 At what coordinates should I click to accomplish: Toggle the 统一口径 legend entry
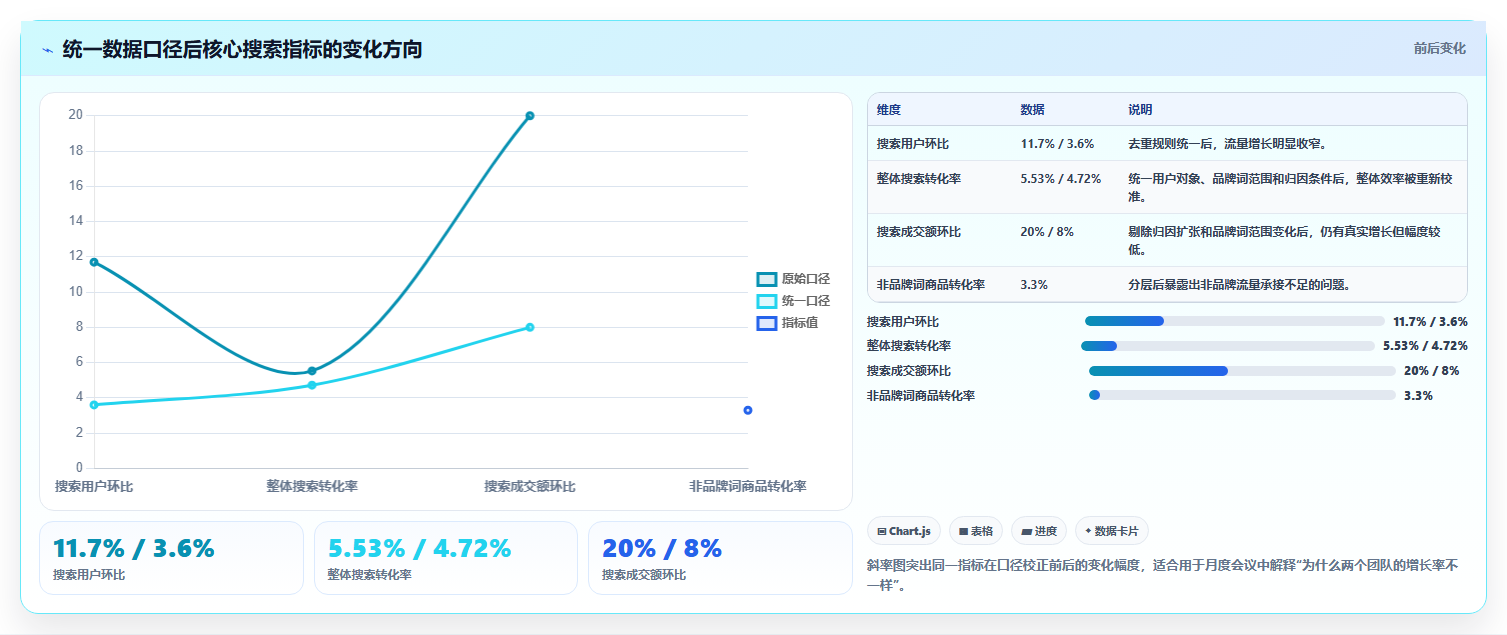(793, 301)
